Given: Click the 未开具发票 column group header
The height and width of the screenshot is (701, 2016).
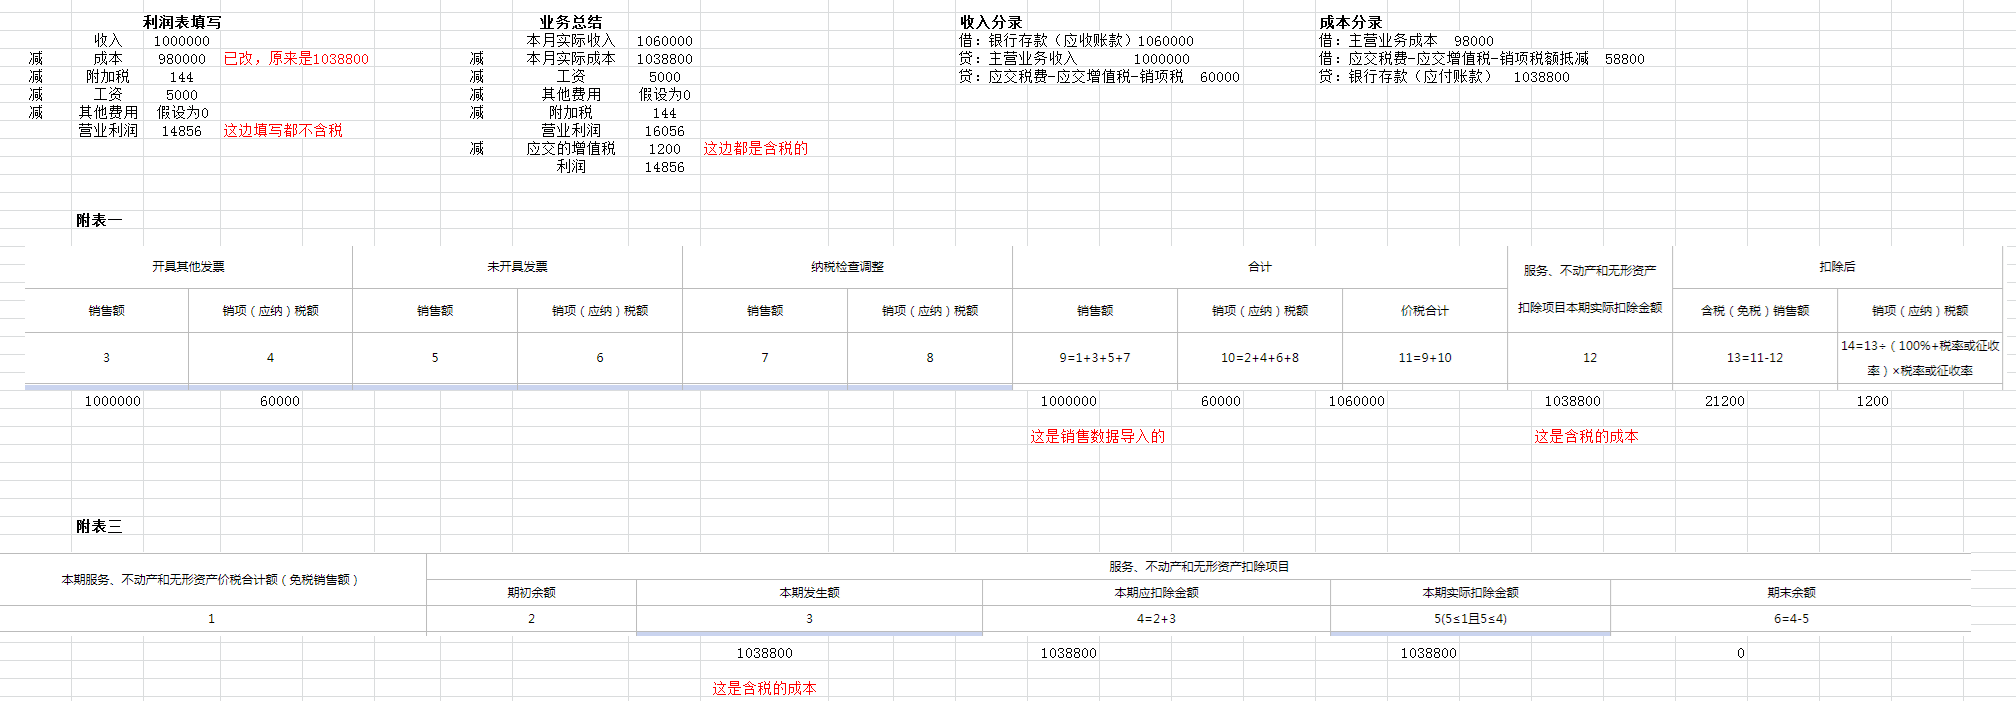Looking at the screenshot, I should click(517, 267).
